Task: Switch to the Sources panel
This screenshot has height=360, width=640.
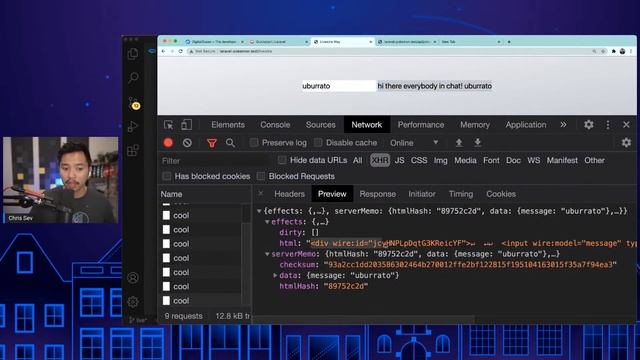Action: 320,125
